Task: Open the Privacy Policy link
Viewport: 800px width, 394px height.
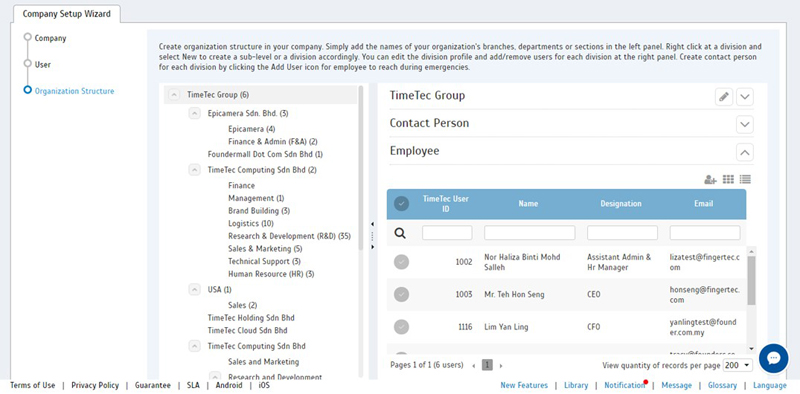Action: pyautogui.click(x=95, y=385)
